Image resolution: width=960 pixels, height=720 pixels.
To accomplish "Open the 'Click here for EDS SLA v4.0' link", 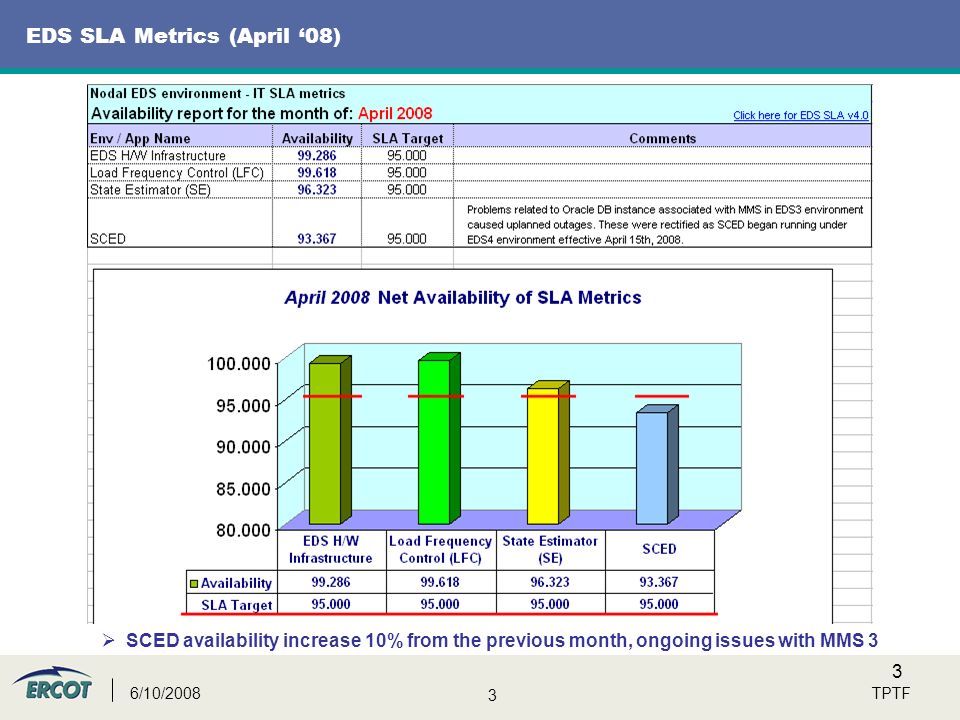I will 801,115.
